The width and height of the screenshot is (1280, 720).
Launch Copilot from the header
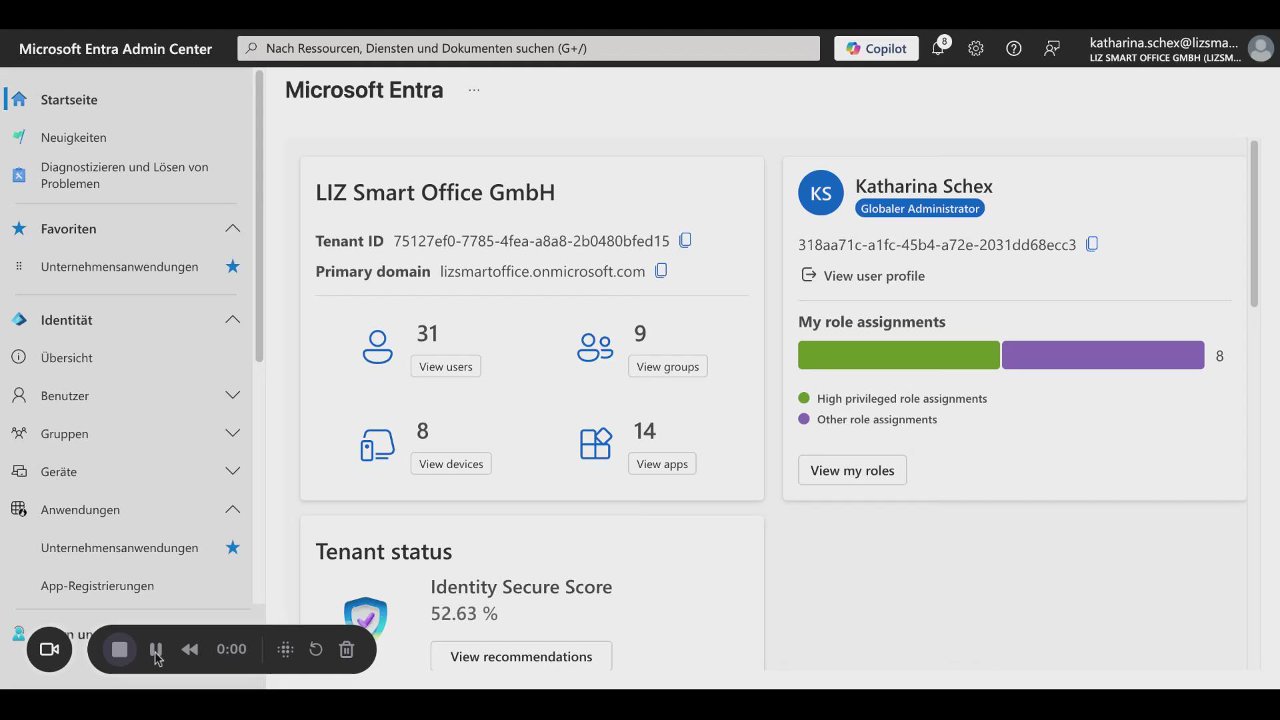click(x=877, y=48)
